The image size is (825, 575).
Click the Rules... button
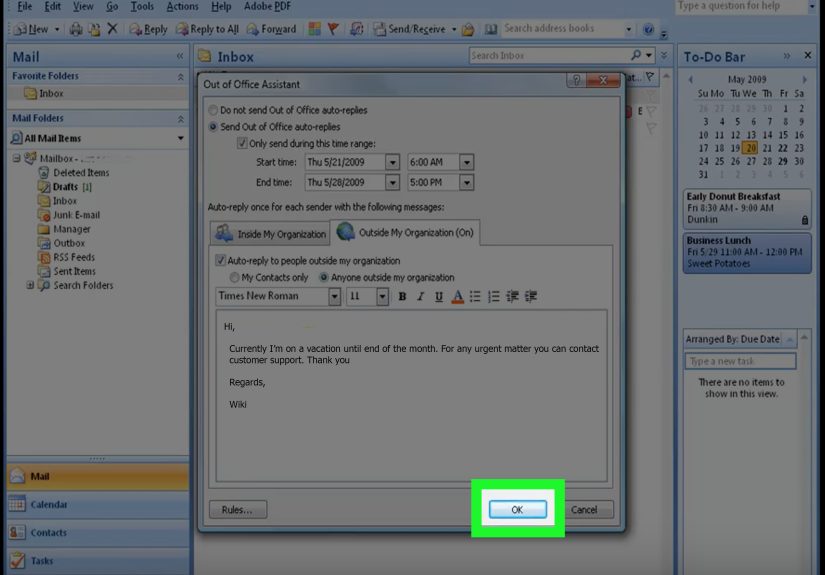point(237,509)
